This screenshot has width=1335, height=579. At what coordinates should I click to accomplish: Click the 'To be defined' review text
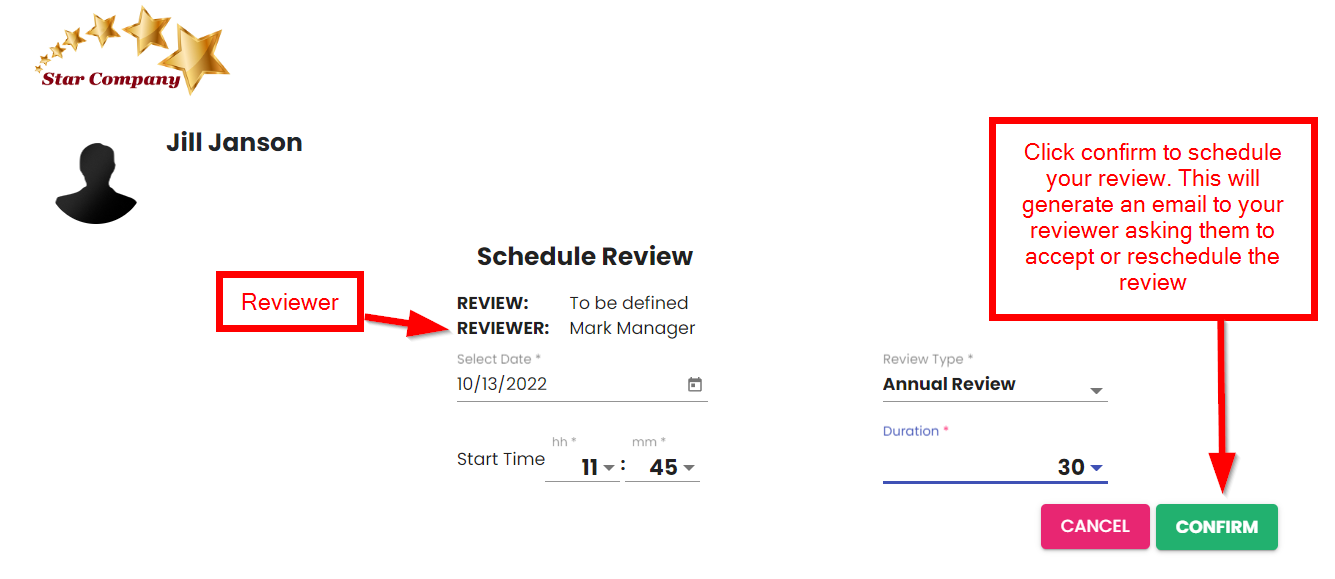pyautogui.click(x=629, y=303)
